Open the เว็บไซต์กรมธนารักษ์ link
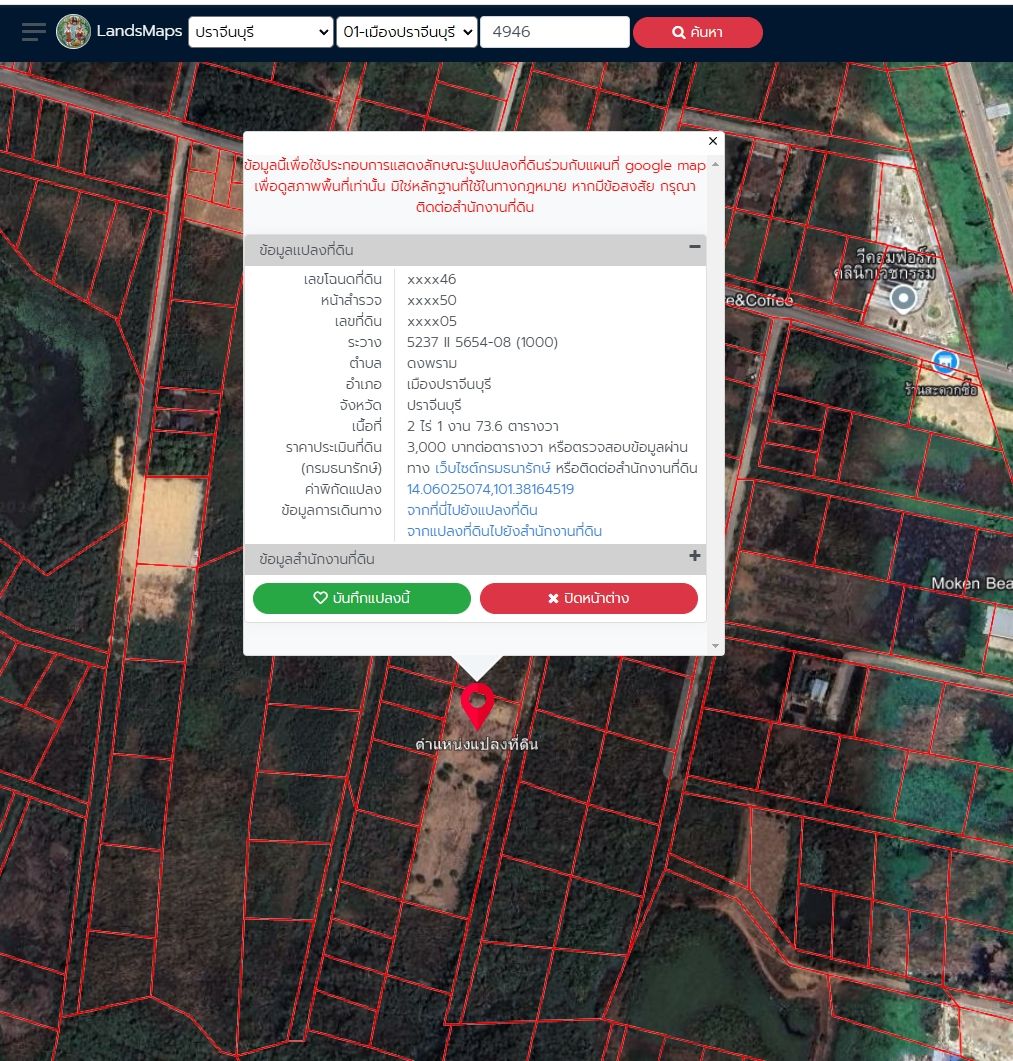The image size is (1013, 1061). [493, 468]
